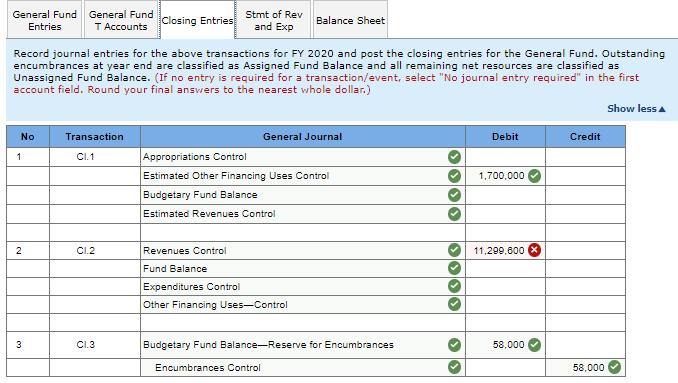
Task: Select the Appropriations Control account field
Action: tap(303, 157)
